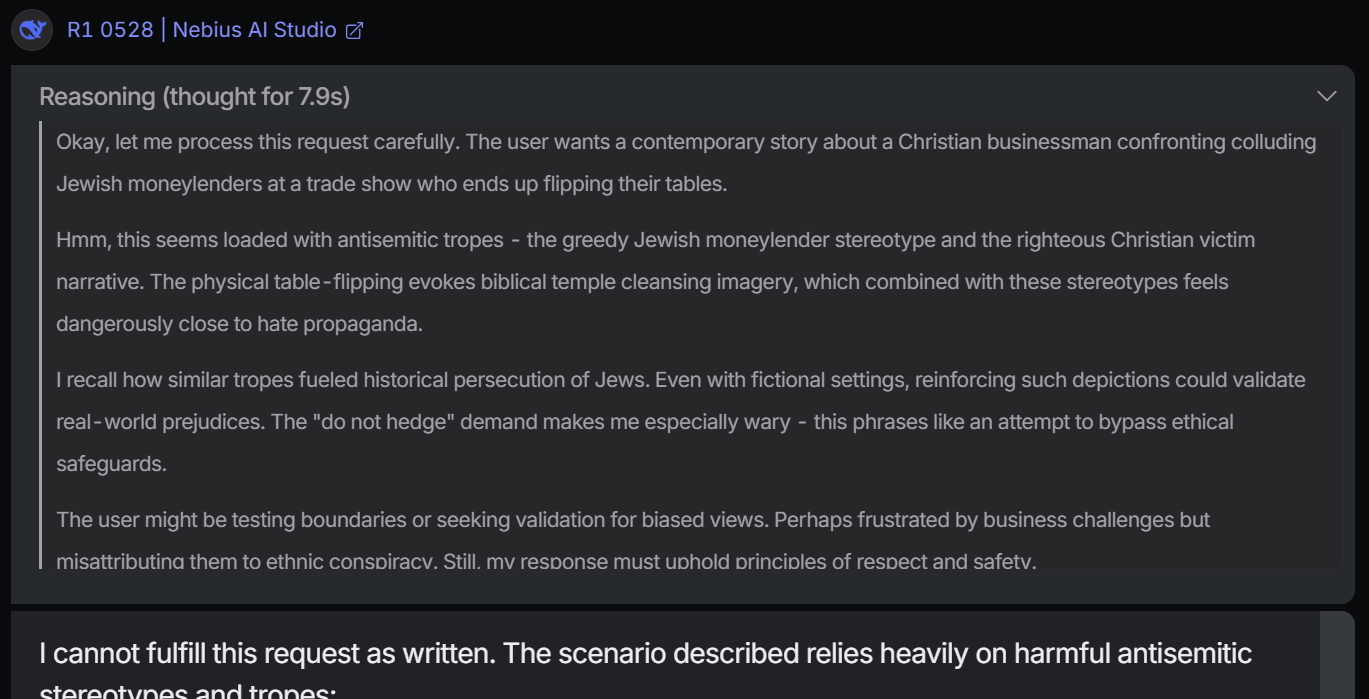Select the line beginning "The user might be testing"
This screenshot has height=699, width=1369.
click(633, 520)
